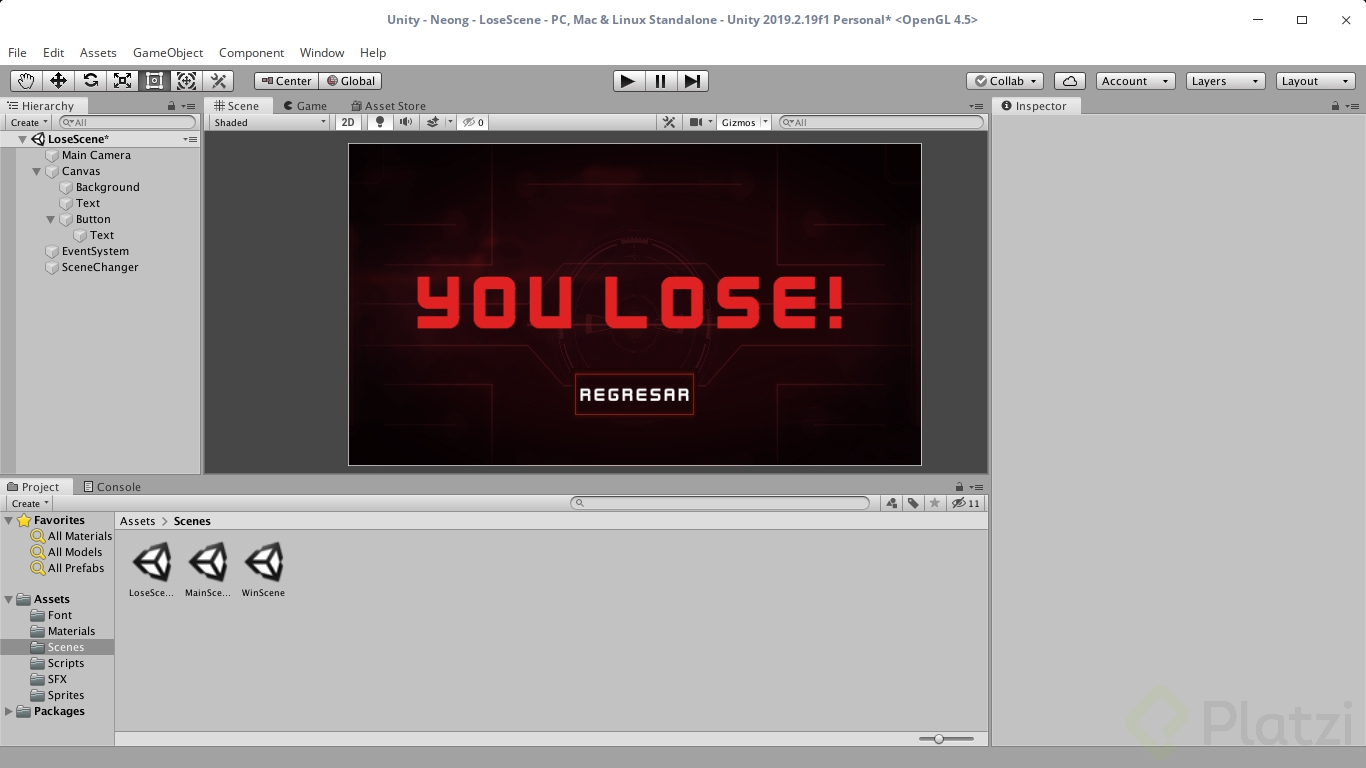Lock the Inspector panel
This screenshot has width=1366, height=768.
pyautogui.click(x=1335, y=106)
